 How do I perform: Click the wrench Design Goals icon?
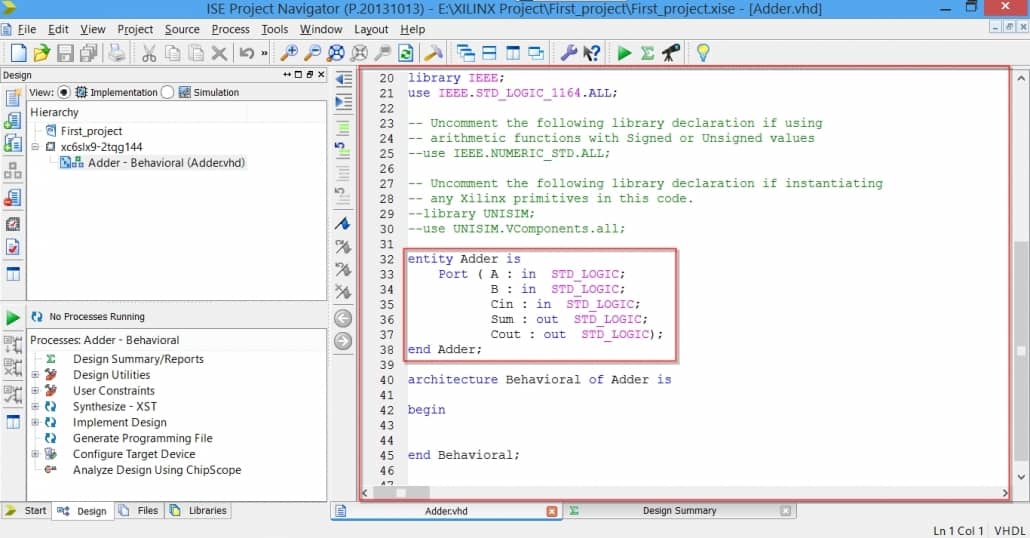pyautogui.click(x=567, y=53)
